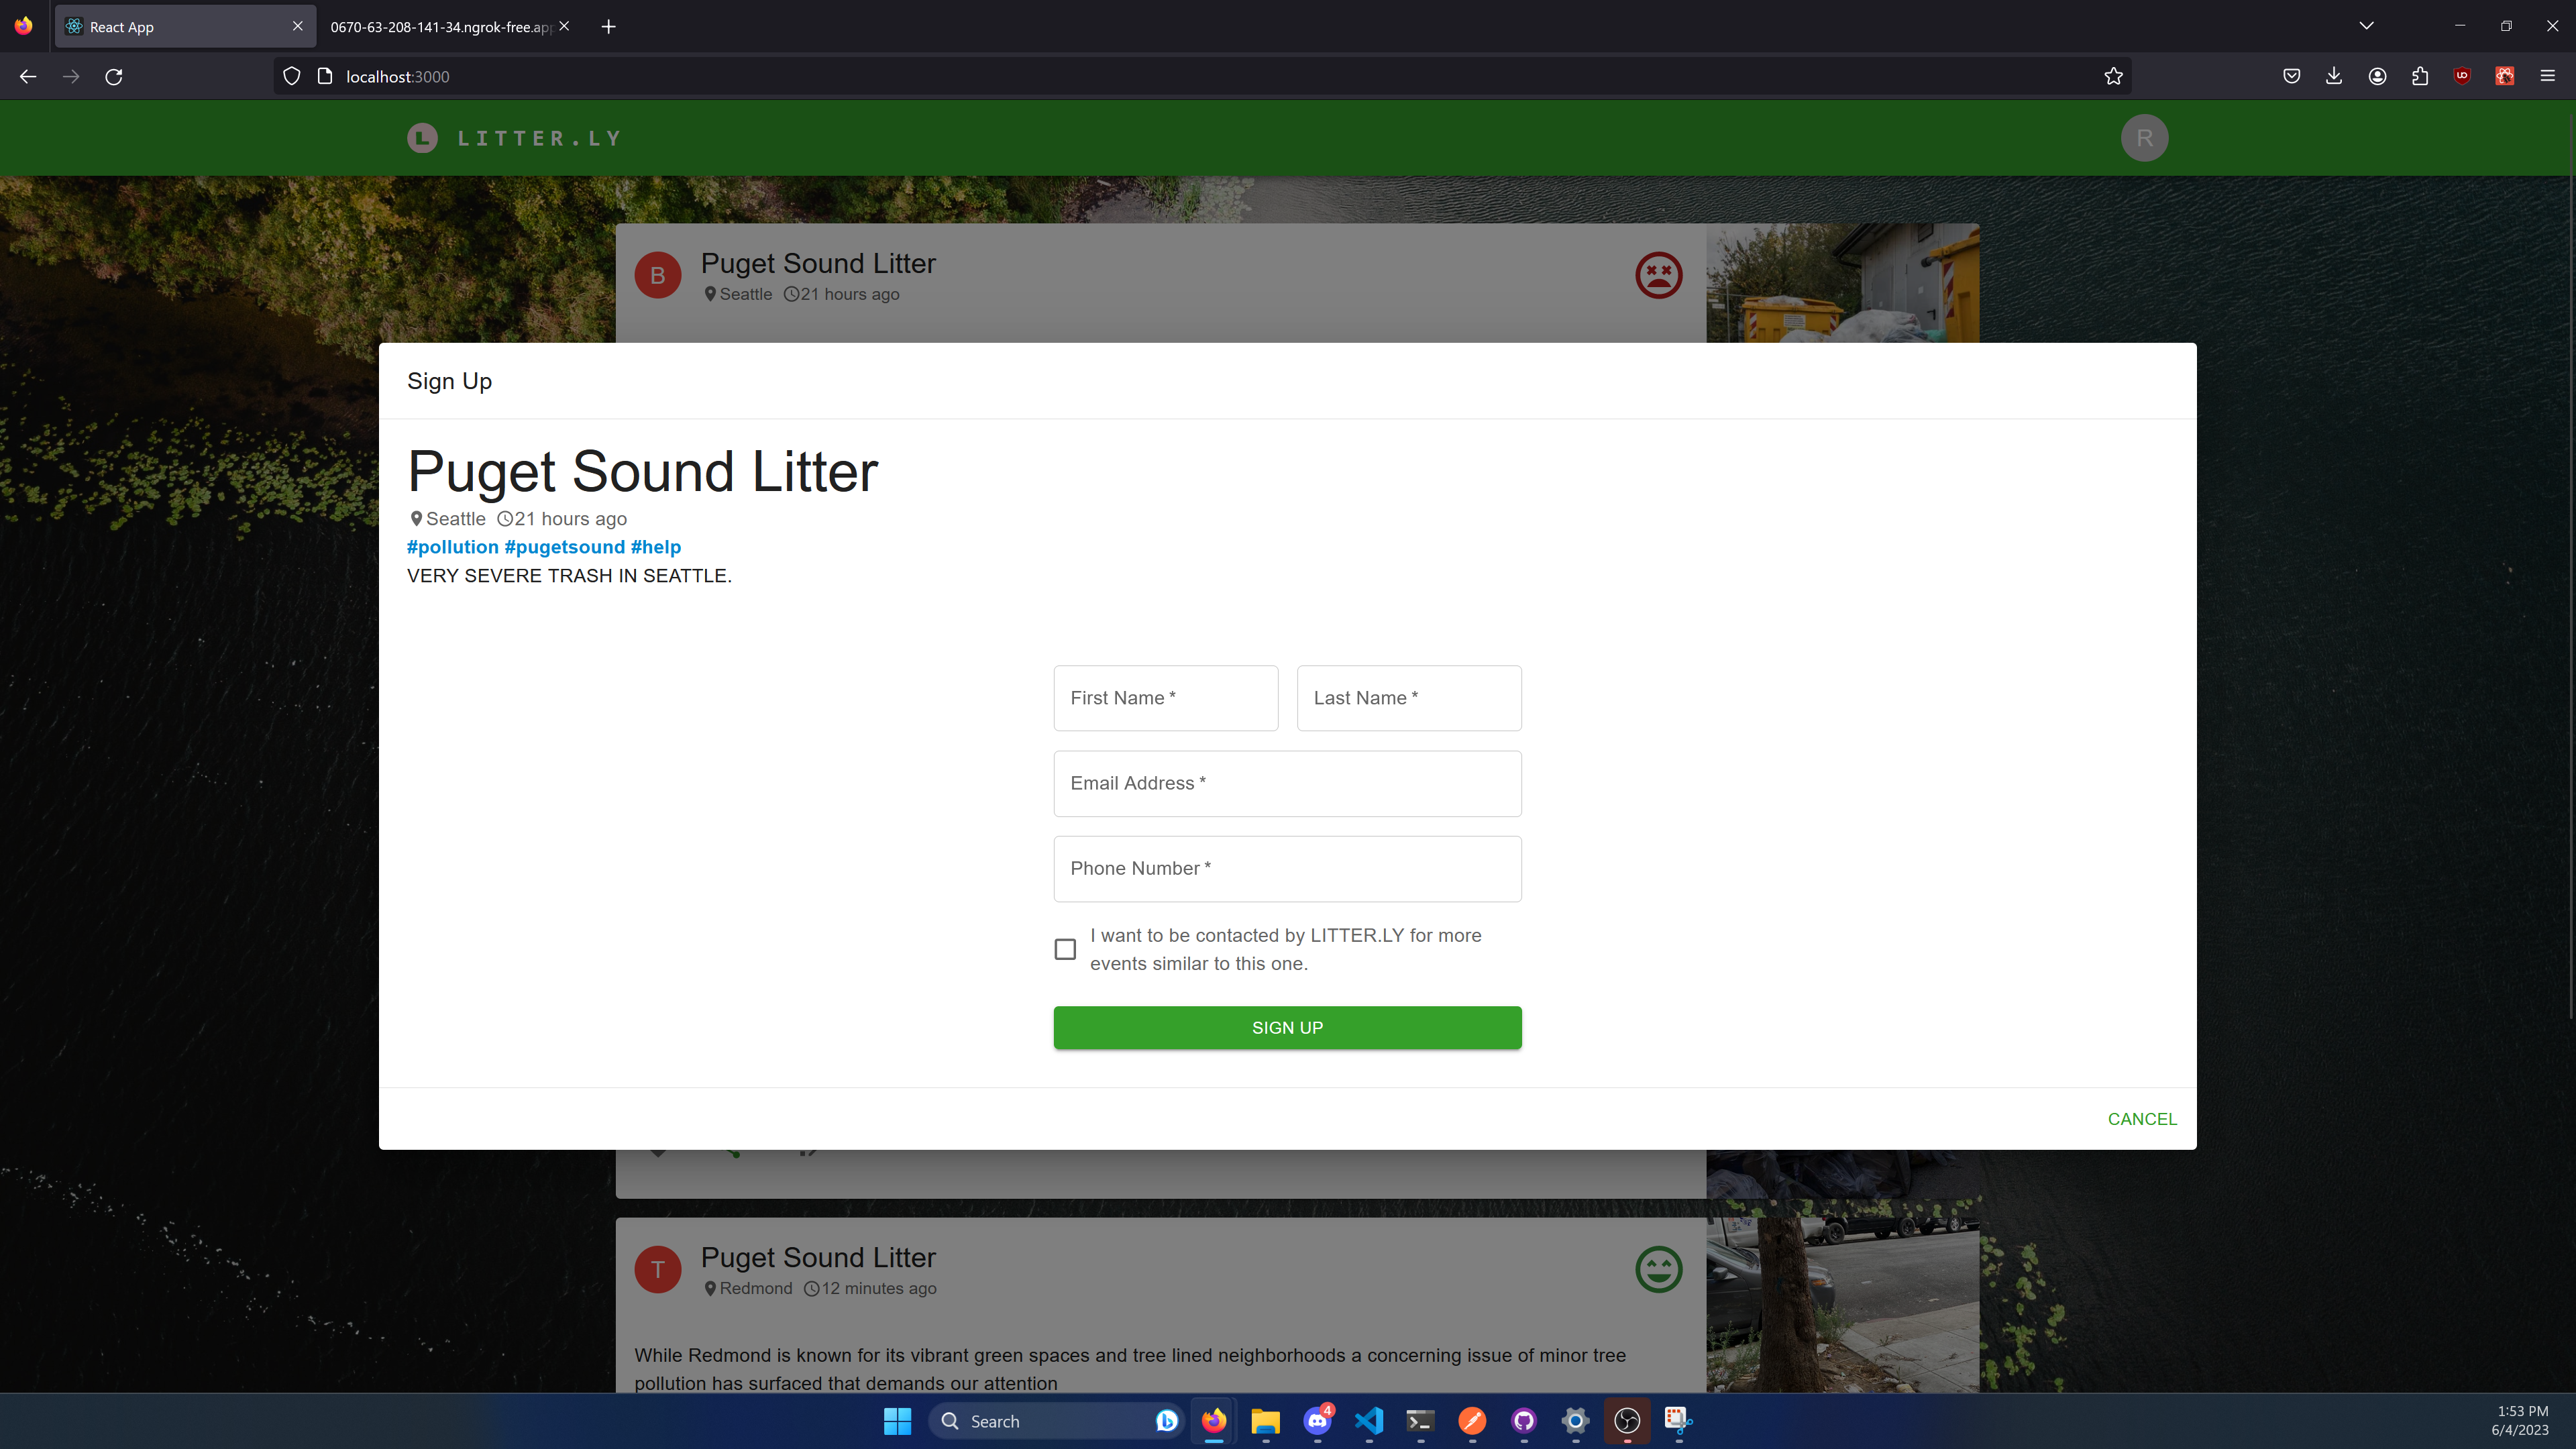The height and width of the screenshot is (1449, 2576).
Task: Switch to the ngrok-free.app tab
Action: (x=440, y=27)
